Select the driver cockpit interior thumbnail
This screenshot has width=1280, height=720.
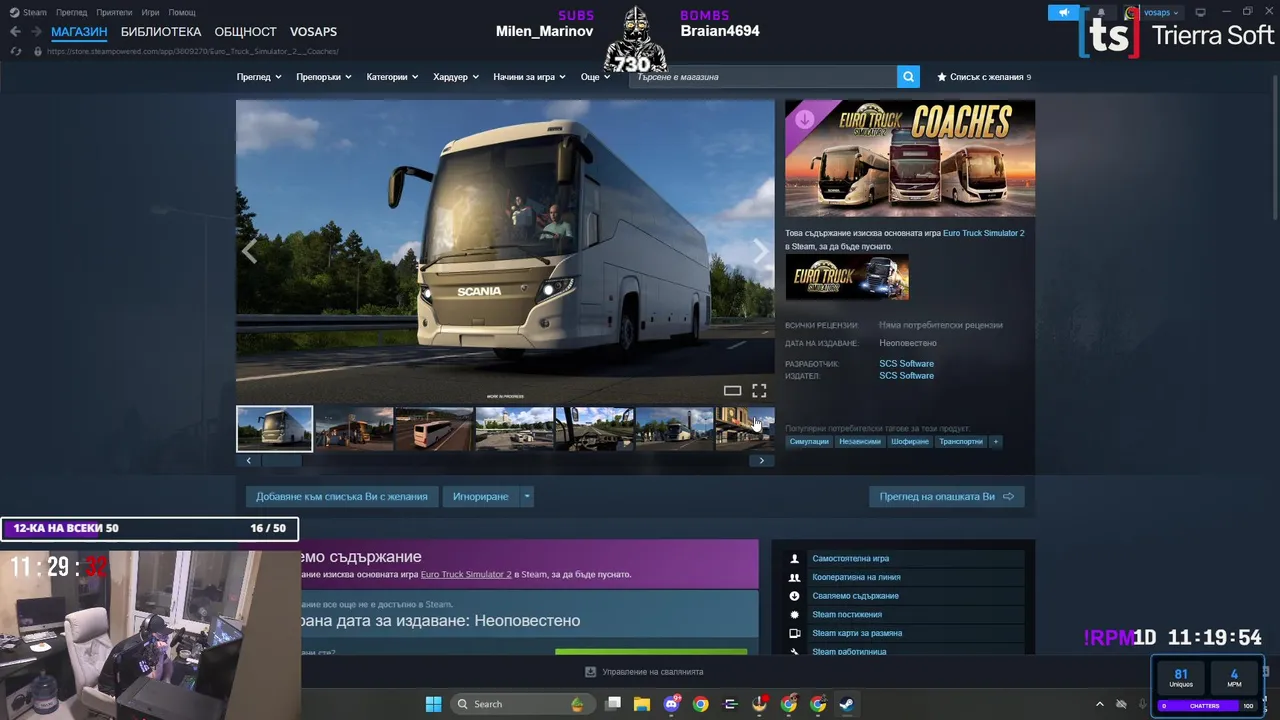point(594,429)
